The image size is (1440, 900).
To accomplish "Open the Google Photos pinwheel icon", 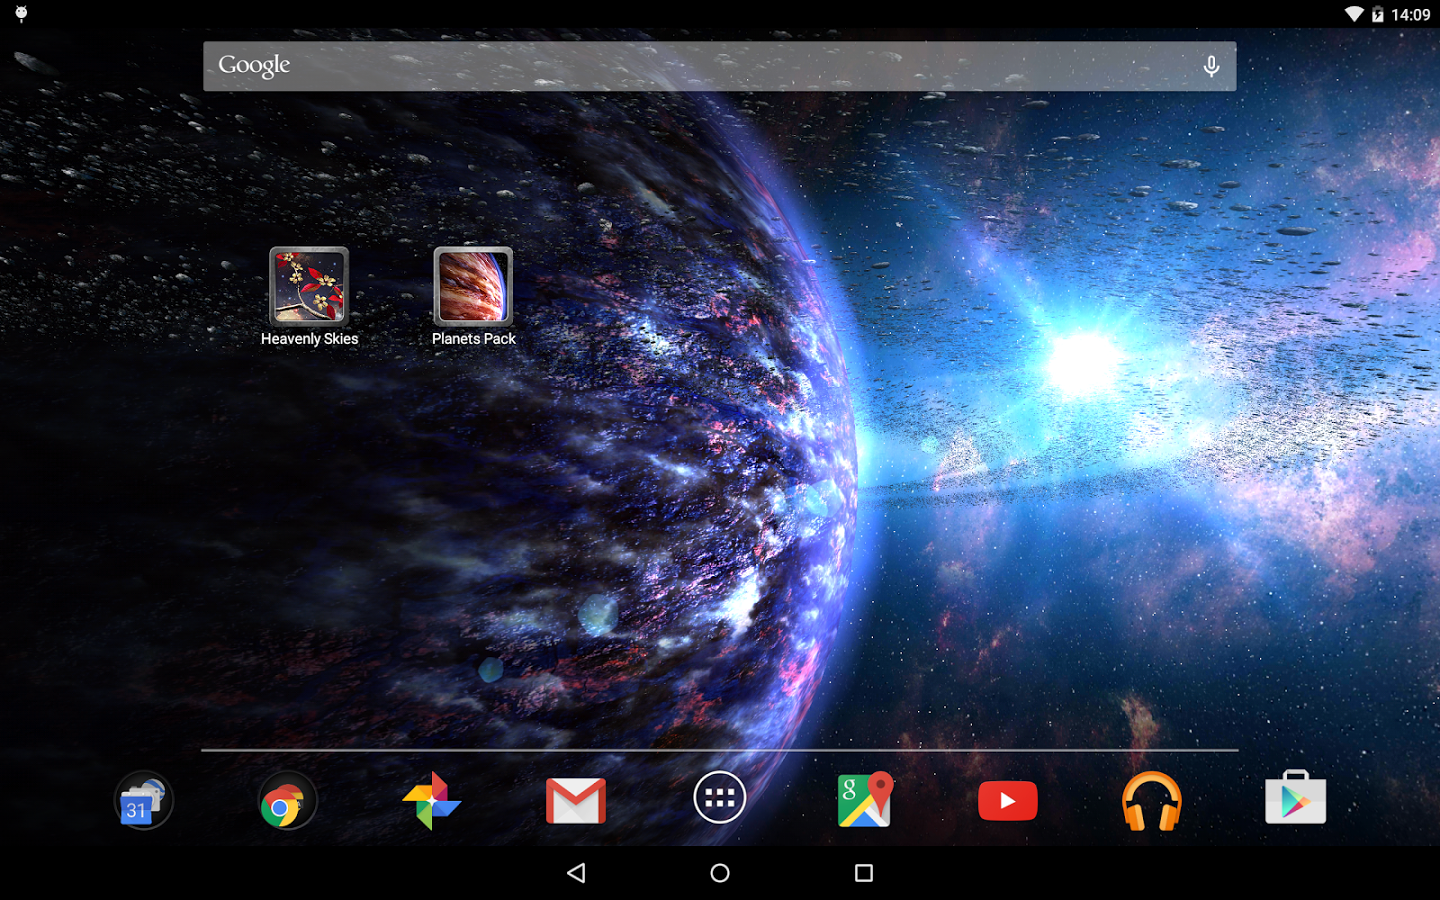I will tap(431, 800).
